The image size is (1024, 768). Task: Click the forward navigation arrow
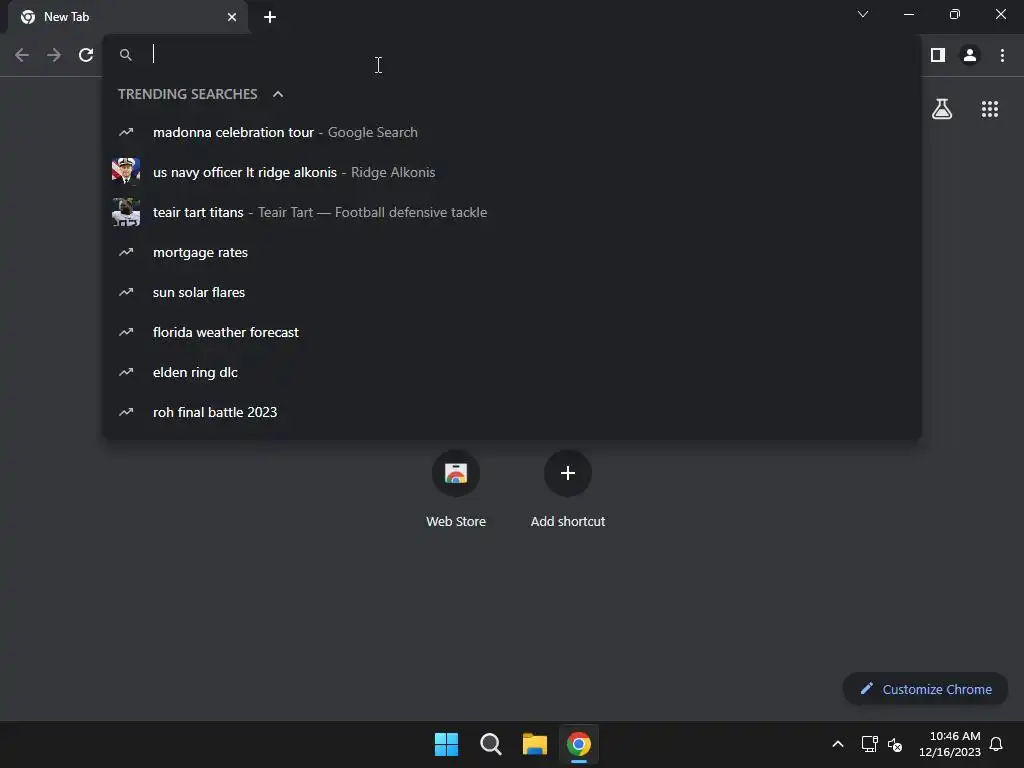(x=54, y=55)
